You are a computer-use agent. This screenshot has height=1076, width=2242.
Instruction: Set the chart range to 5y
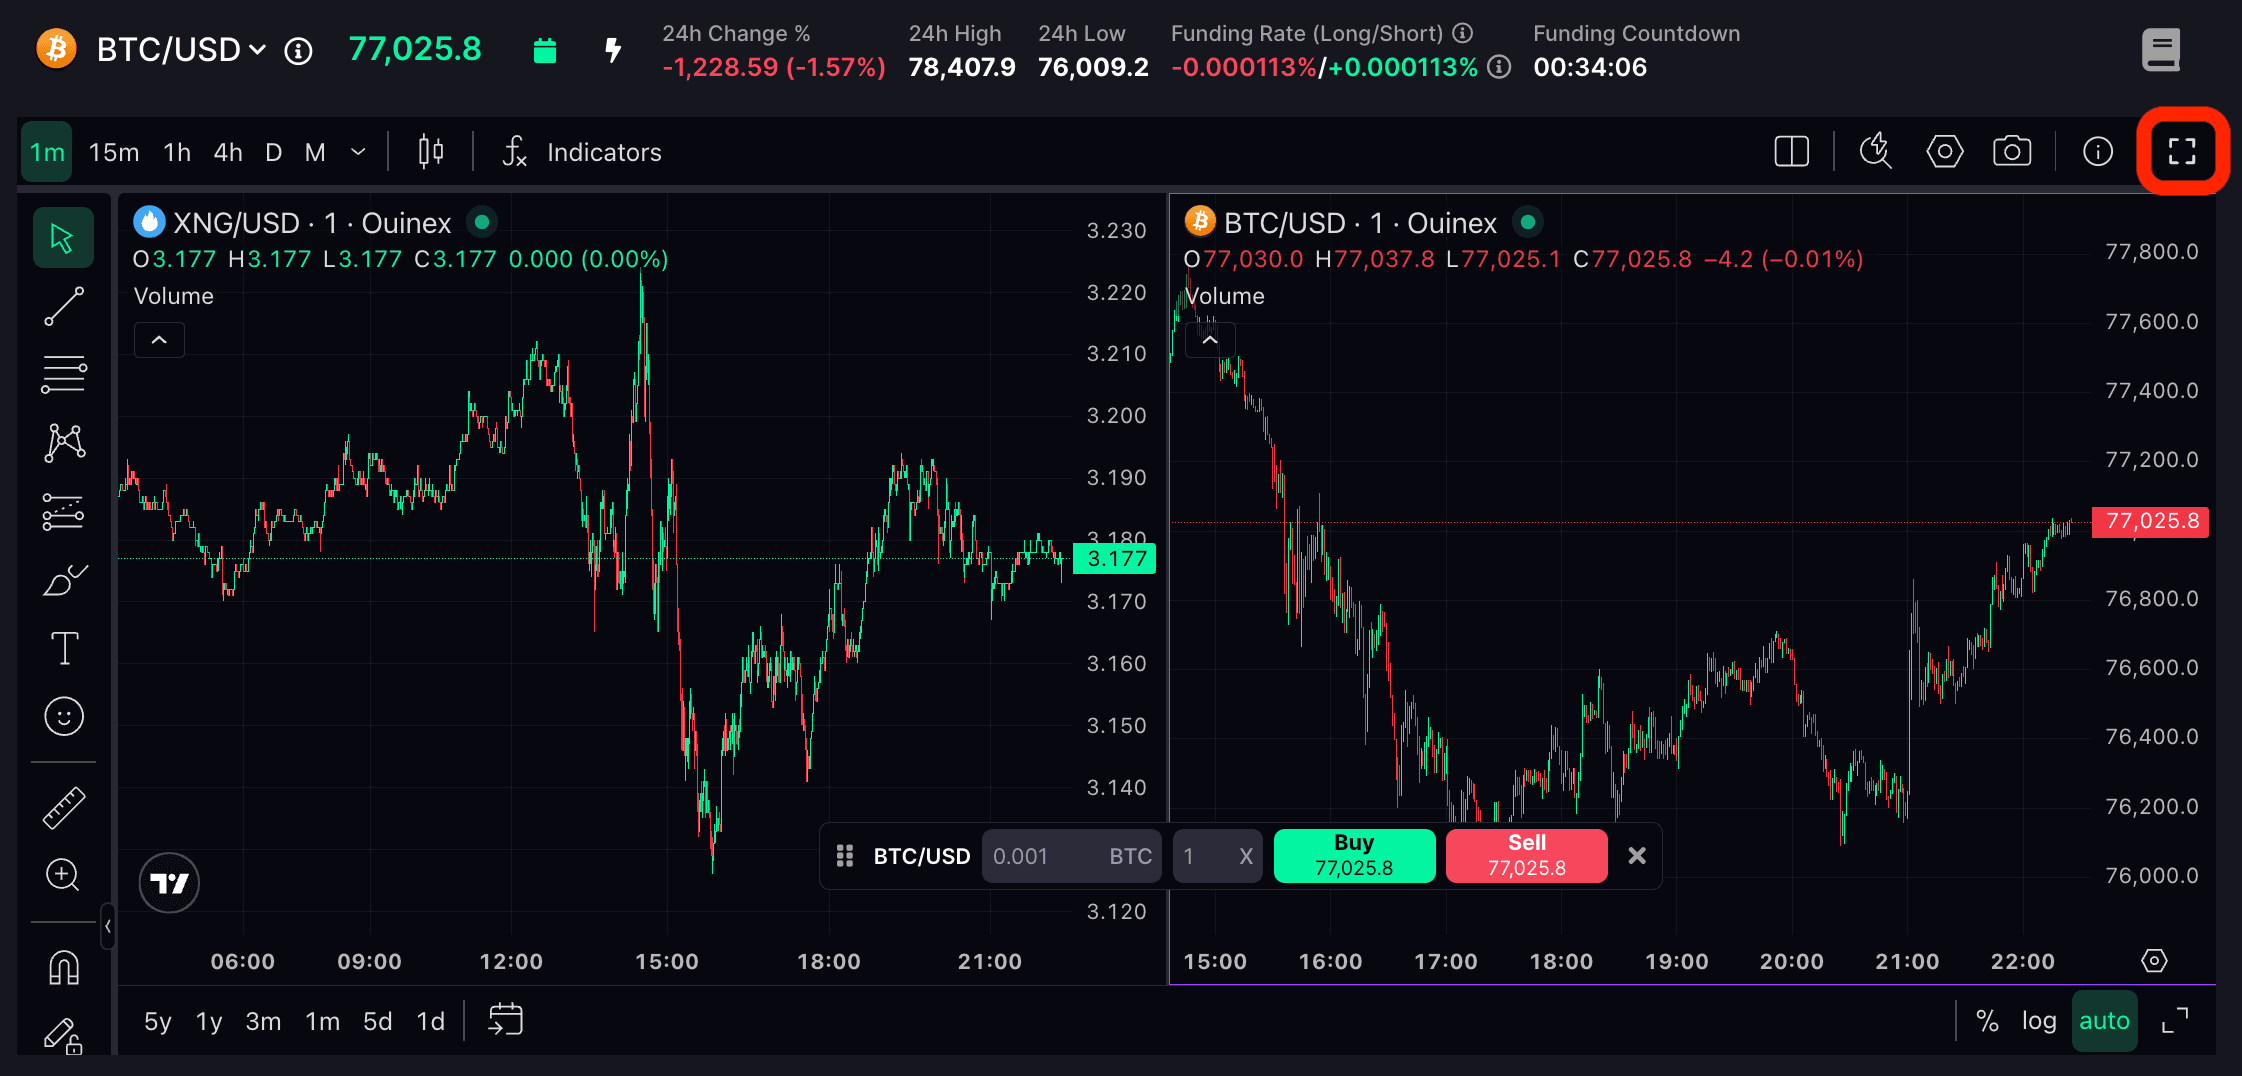(158, 1021)
